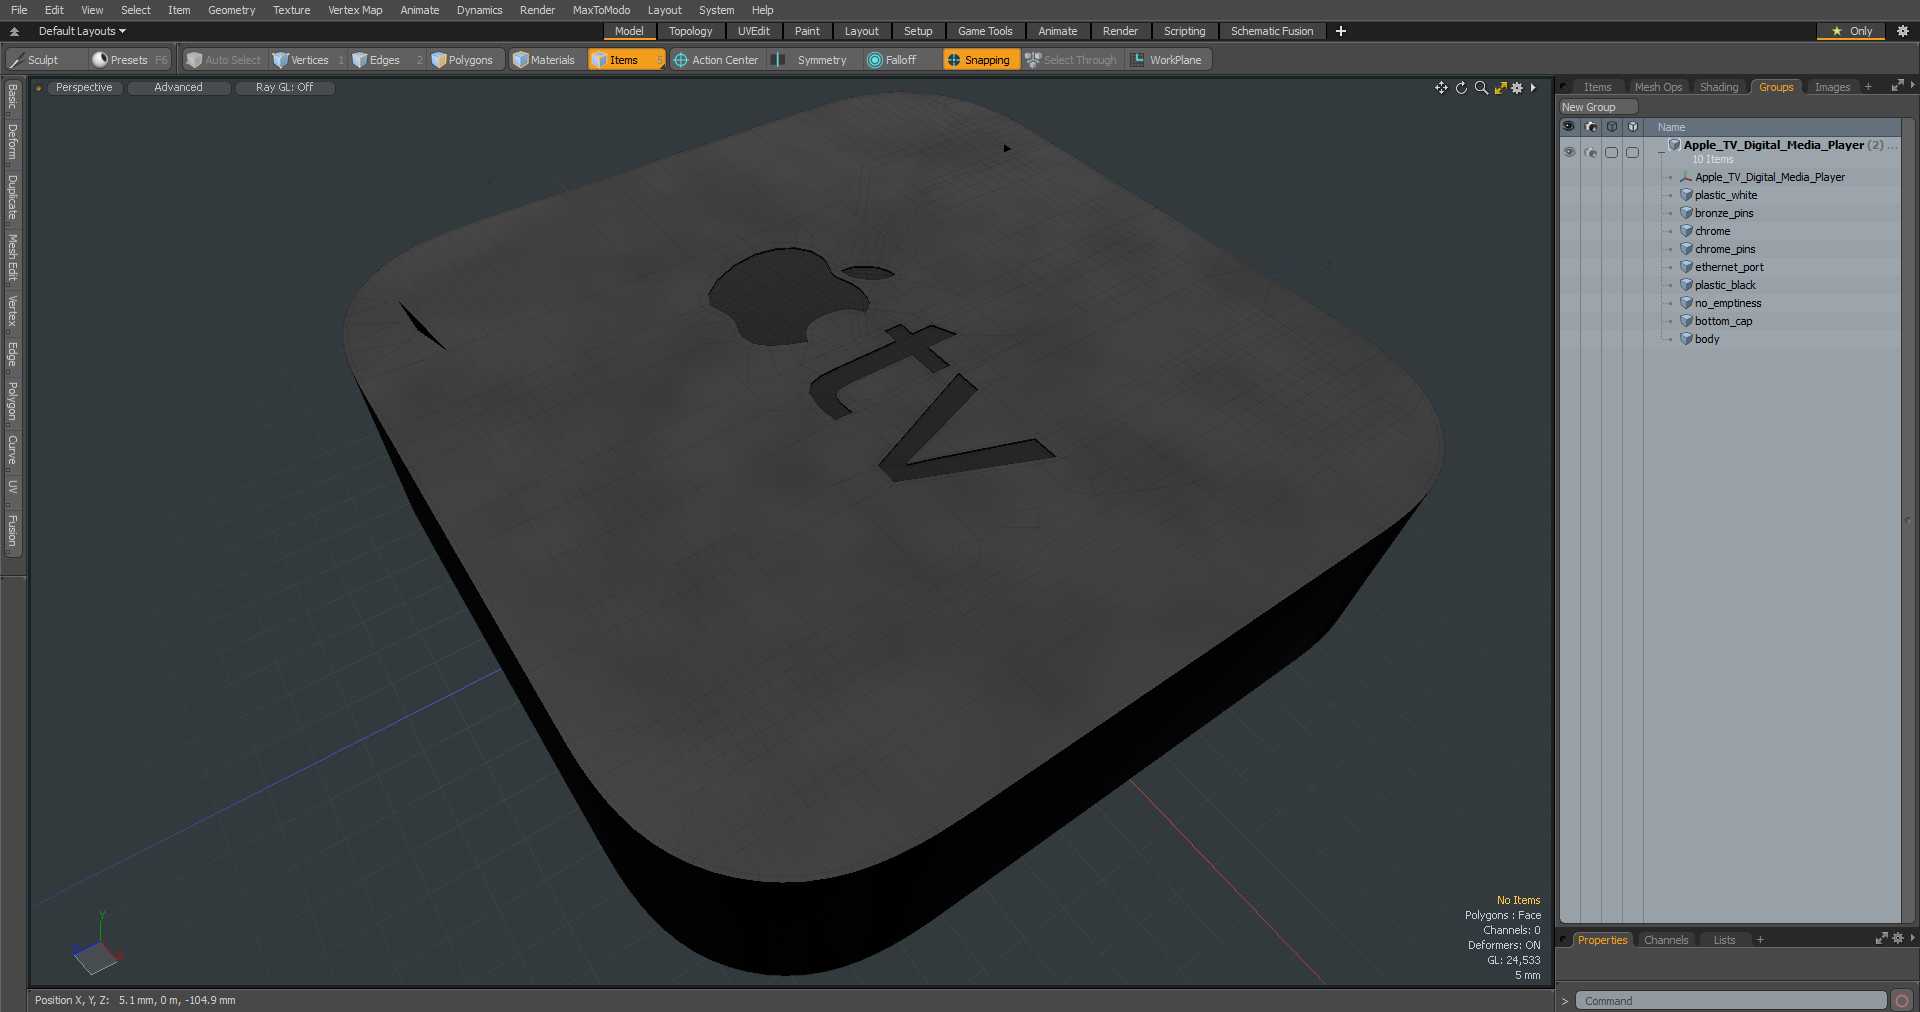
Task: Click the viewport rotate icon
Action: (x=1461, y=88)
